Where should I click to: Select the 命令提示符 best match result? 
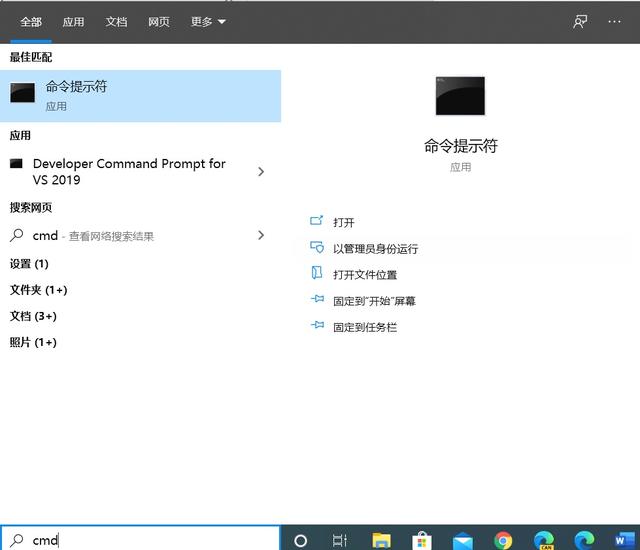click(x=140, y=96)
